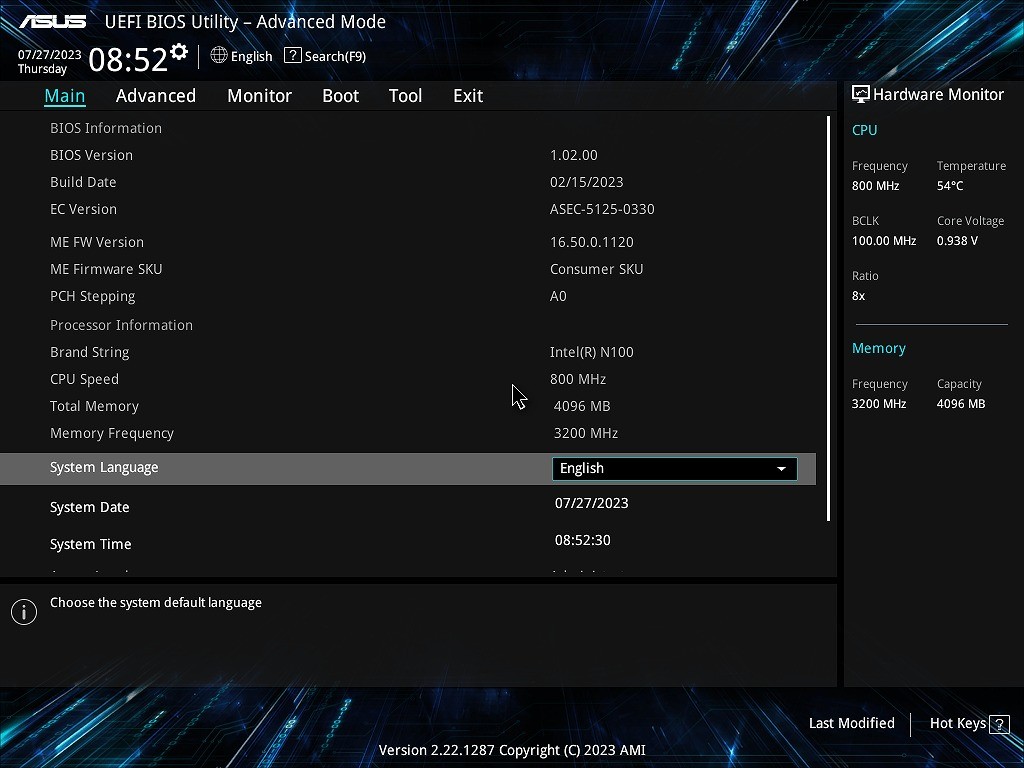
Task: Open the System Language dropdown
Action: [675, 468]
